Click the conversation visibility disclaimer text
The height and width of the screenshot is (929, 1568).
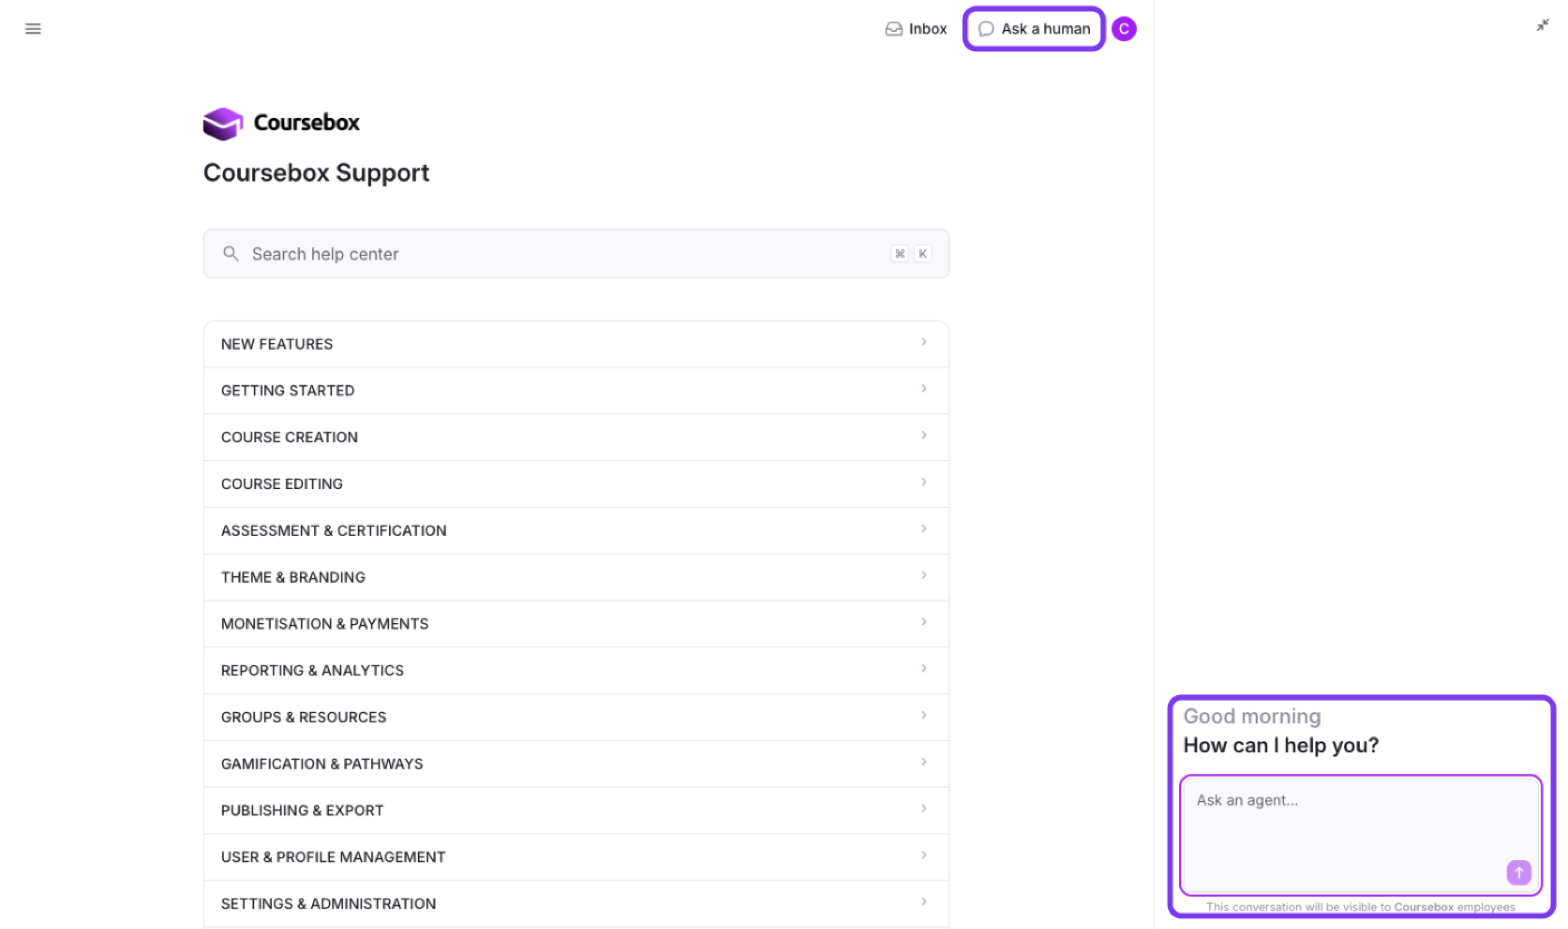pos(1361,907)
